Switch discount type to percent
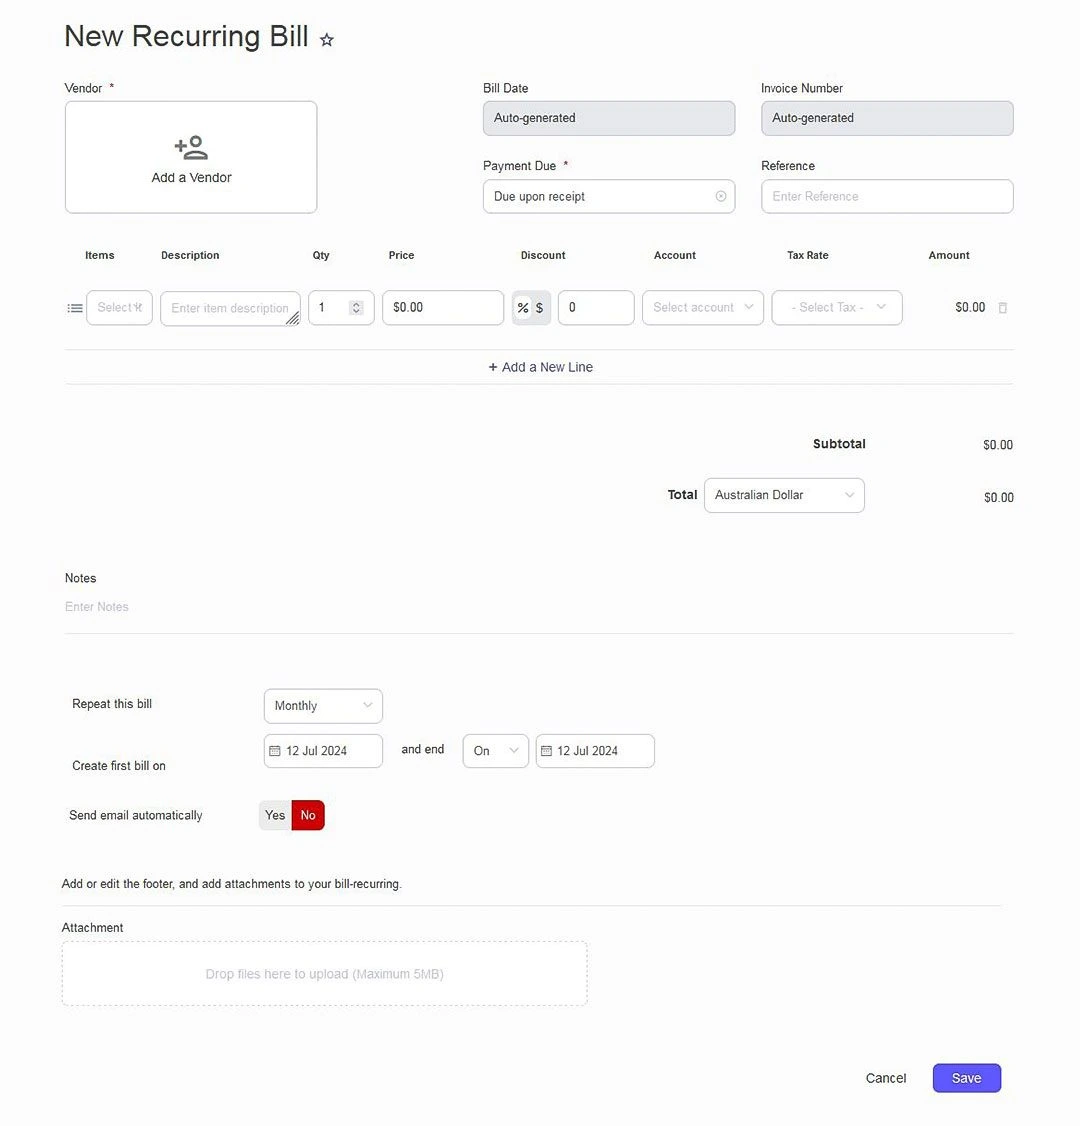The width and height of the screenshot is (1080, 1126). click(523, 308)
